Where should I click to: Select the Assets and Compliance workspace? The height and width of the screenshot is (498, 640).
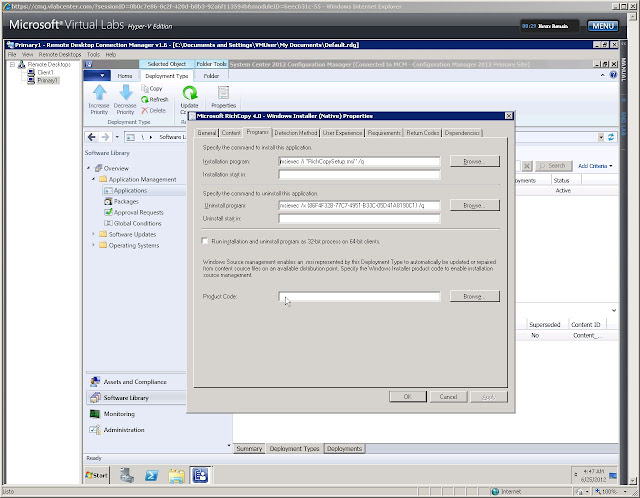(135, 382)
